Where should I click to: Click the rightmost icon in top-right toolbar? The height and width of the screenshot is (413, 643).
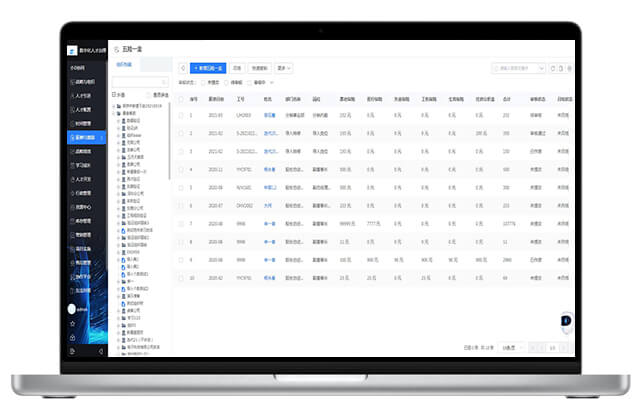point(570,68)
